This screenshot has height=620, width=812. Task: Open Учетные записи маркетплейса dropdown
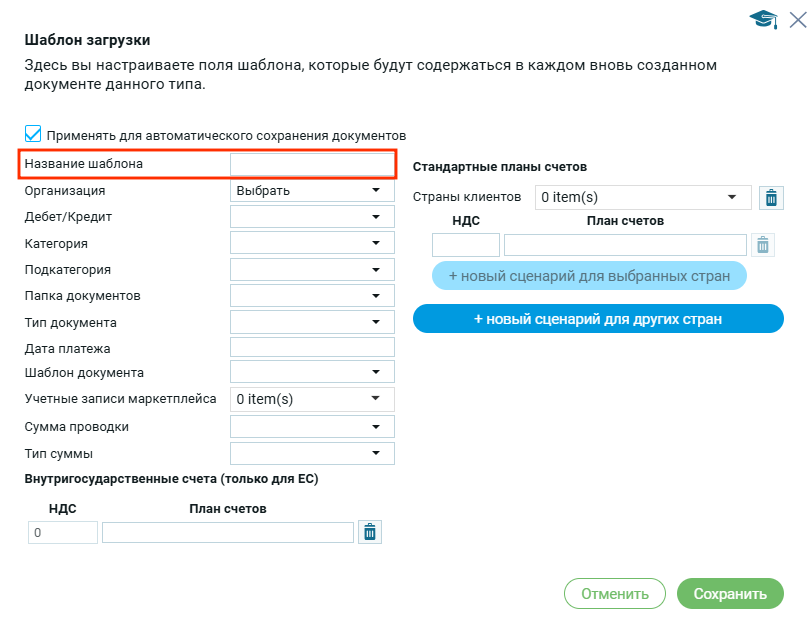coord(312,399)
